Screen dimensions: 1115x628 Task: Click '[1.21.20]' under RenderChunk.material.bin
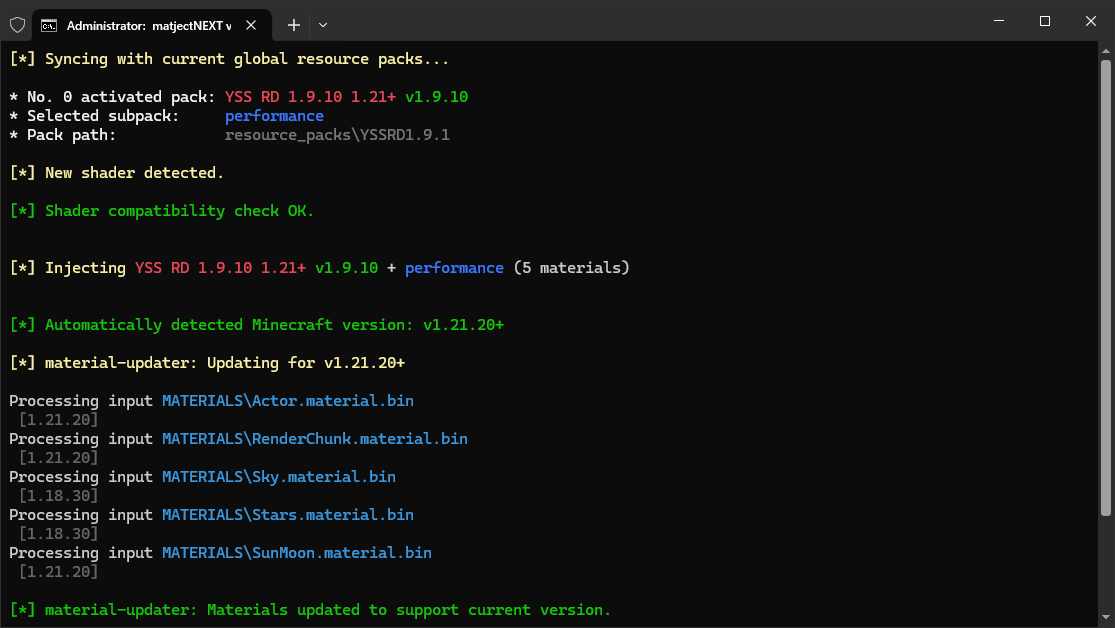(58, 458)
